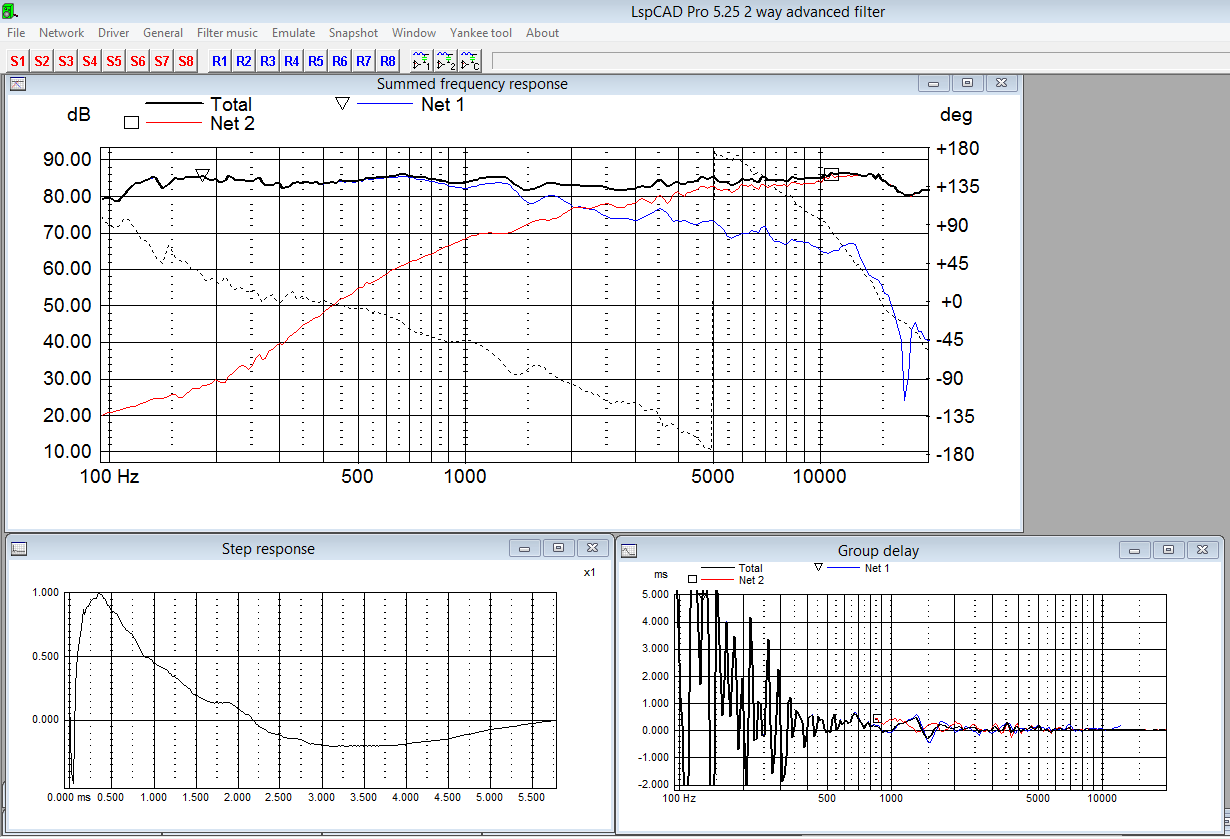Viewport: 1230px width, 839px height.
Task: Select the filter network C toolbar icon
Action: coord(470,61)
